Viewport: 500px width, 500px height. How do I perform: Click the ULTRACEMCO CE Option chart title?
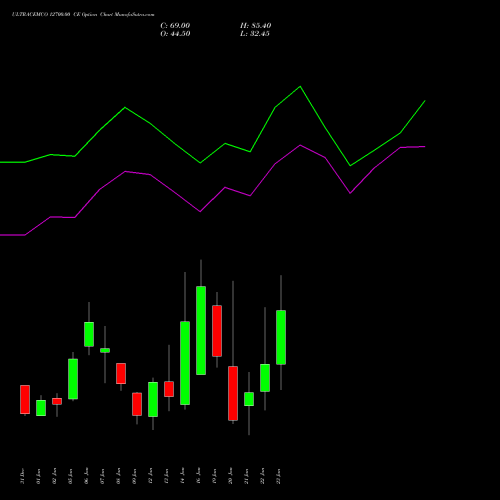click(83, 15)
